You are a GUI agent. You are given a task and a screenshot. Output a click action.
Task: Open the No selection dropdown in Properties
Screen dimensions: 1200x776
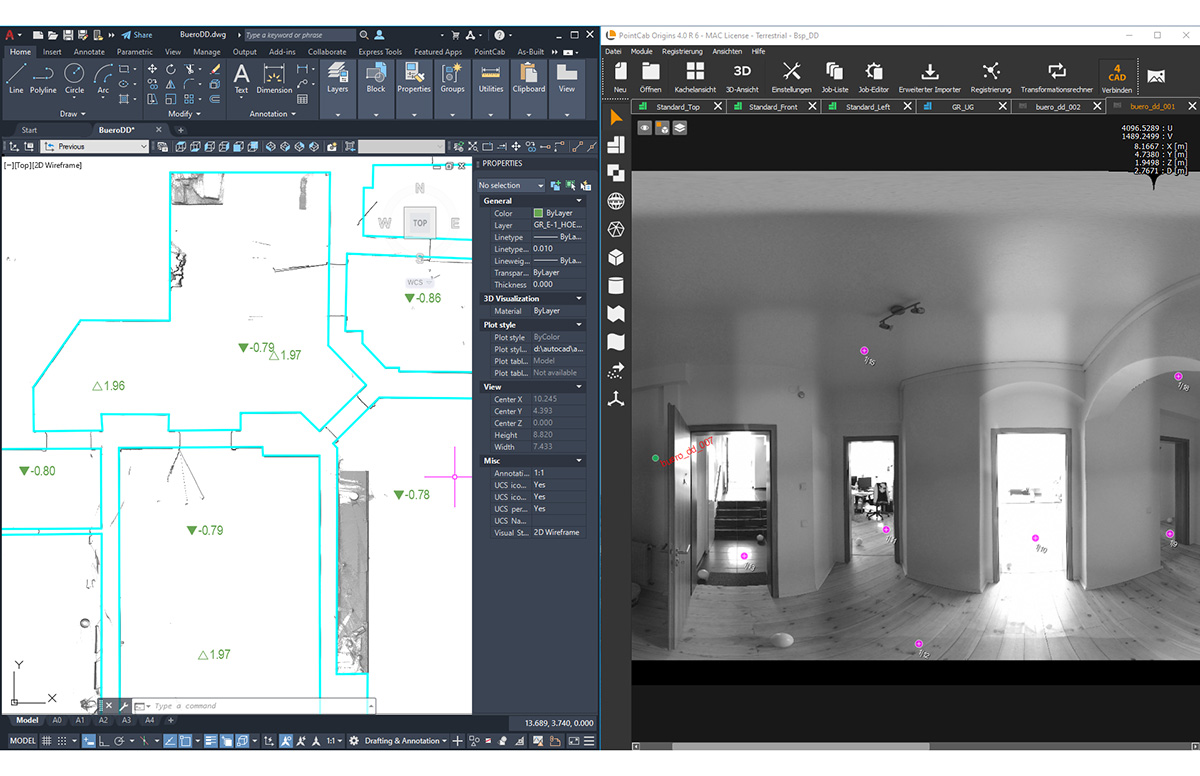(511, 185)
